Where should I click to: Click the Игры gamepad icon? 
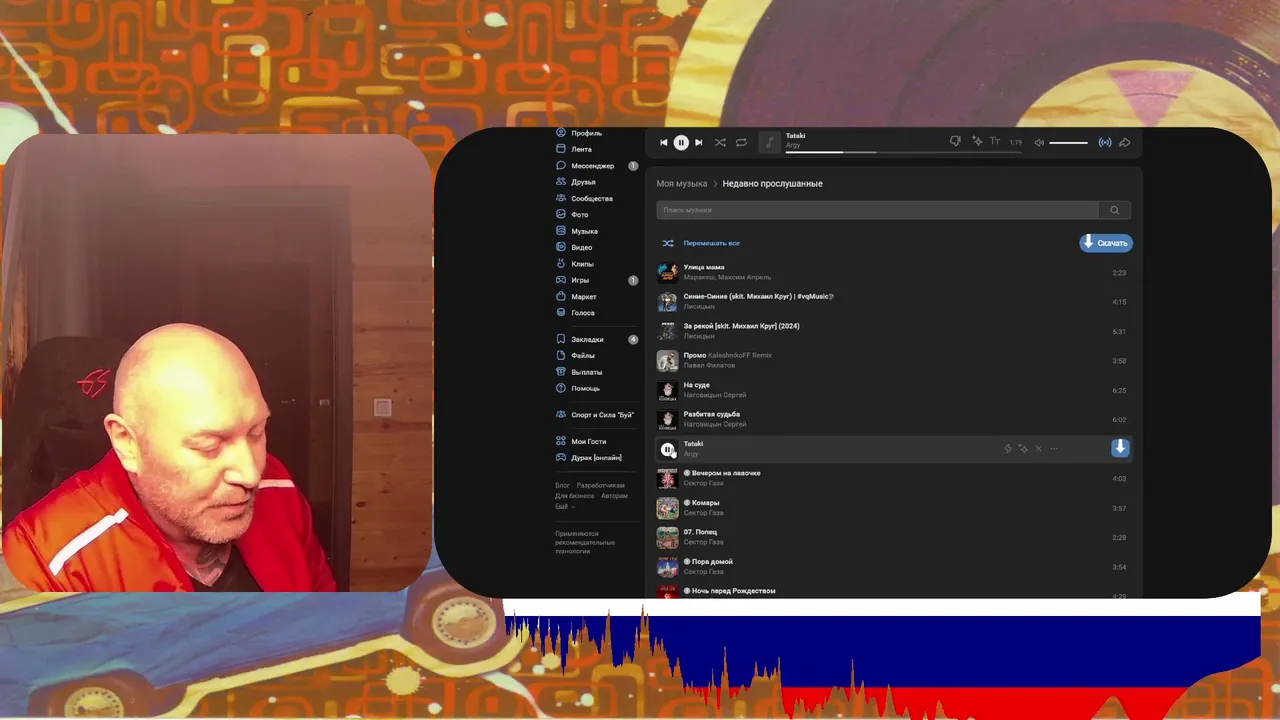561,280
